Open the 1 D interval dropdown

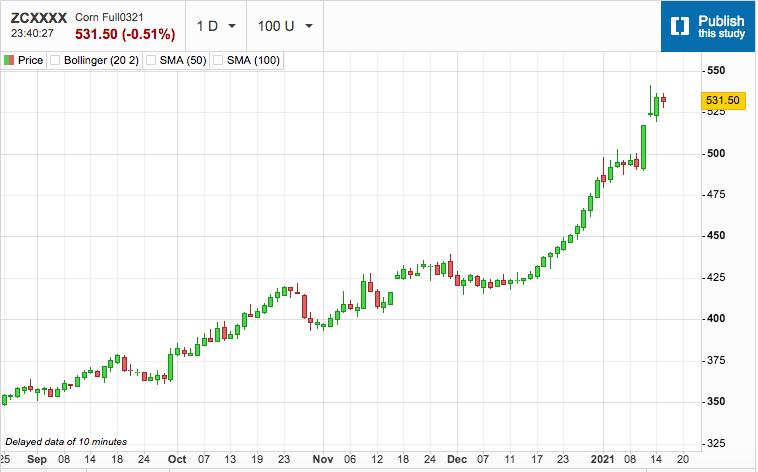pyautogui.click(x=216, y=26)
